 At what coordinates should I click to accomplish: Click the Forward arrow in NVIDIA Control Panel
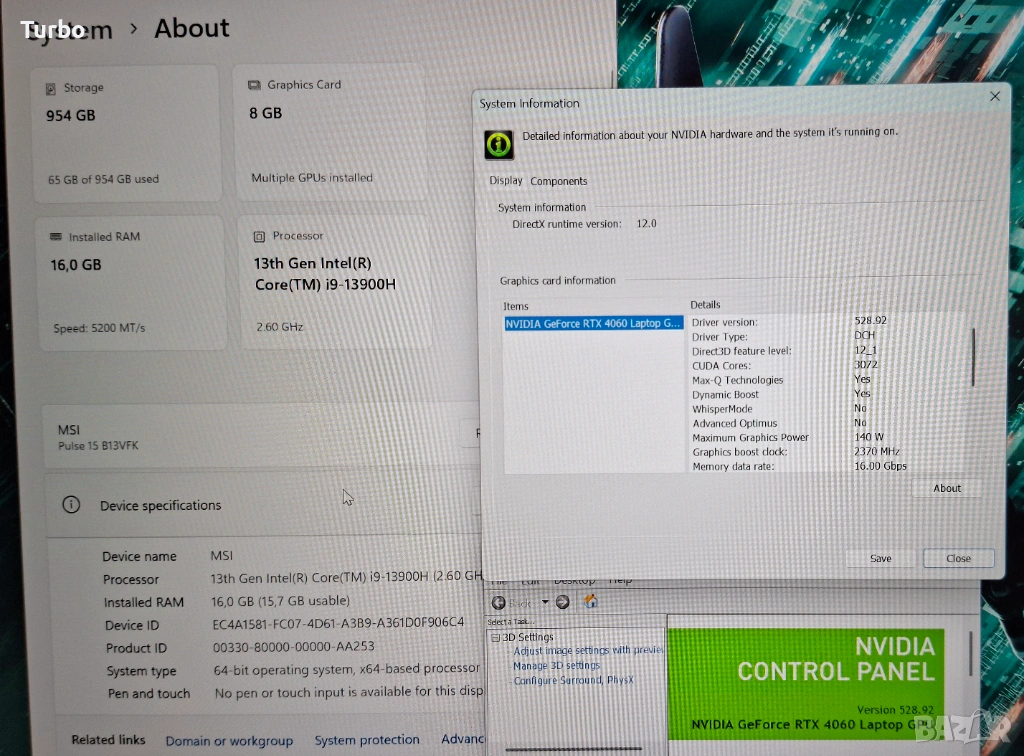pos(562,602)
